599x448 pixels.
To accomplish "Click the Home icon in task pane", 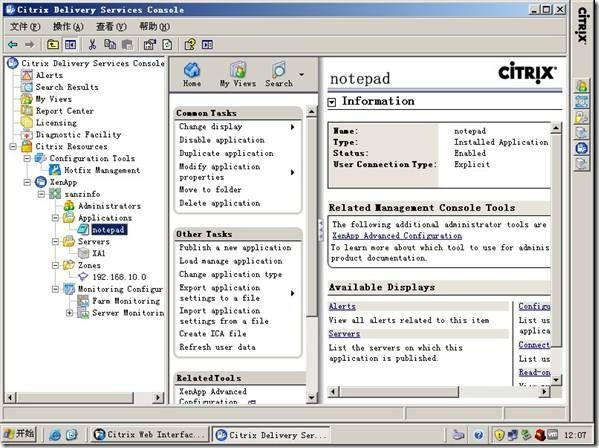I will click(x=192, y=75).
